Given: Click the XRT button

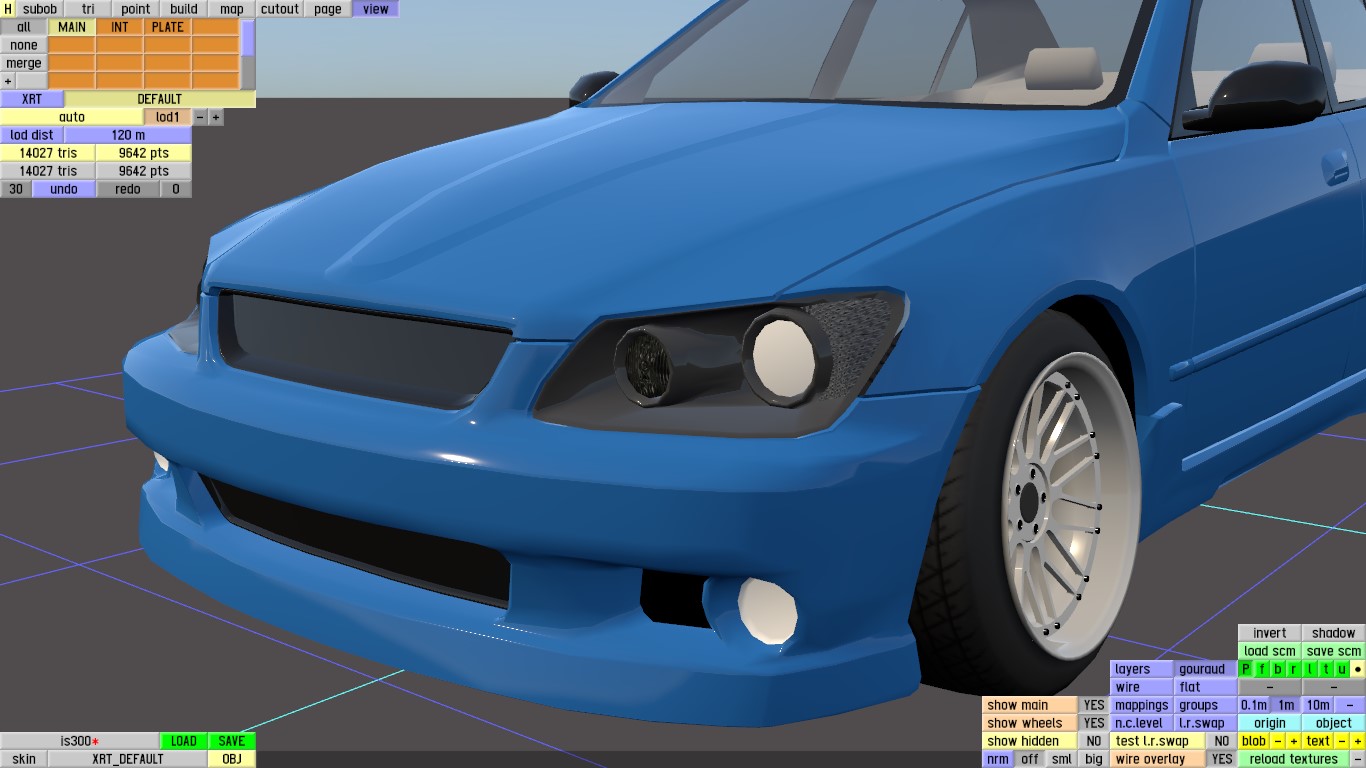Looking at the screenshot, I should tap(32, 99).
